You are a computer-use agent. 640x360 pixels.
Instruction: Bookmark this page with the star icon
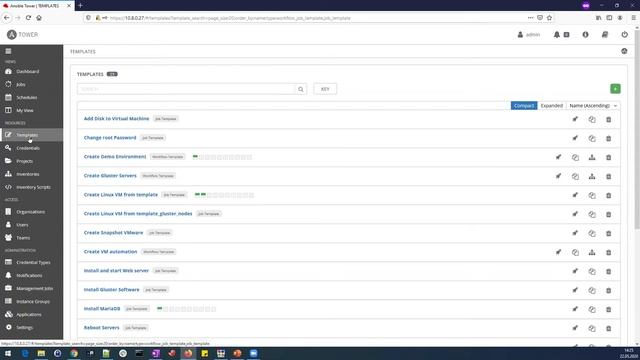[549, 18]
